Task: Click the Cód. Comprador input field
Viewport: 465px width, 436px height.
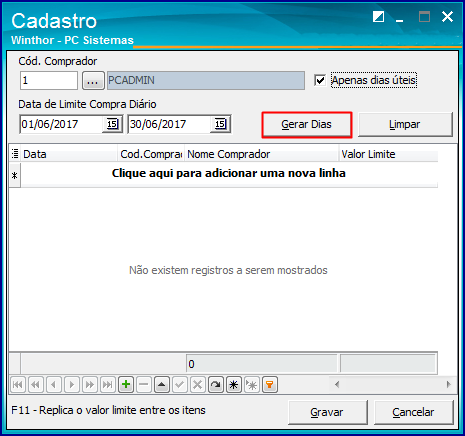Action: pyautogui.click(x=49, y=80)
